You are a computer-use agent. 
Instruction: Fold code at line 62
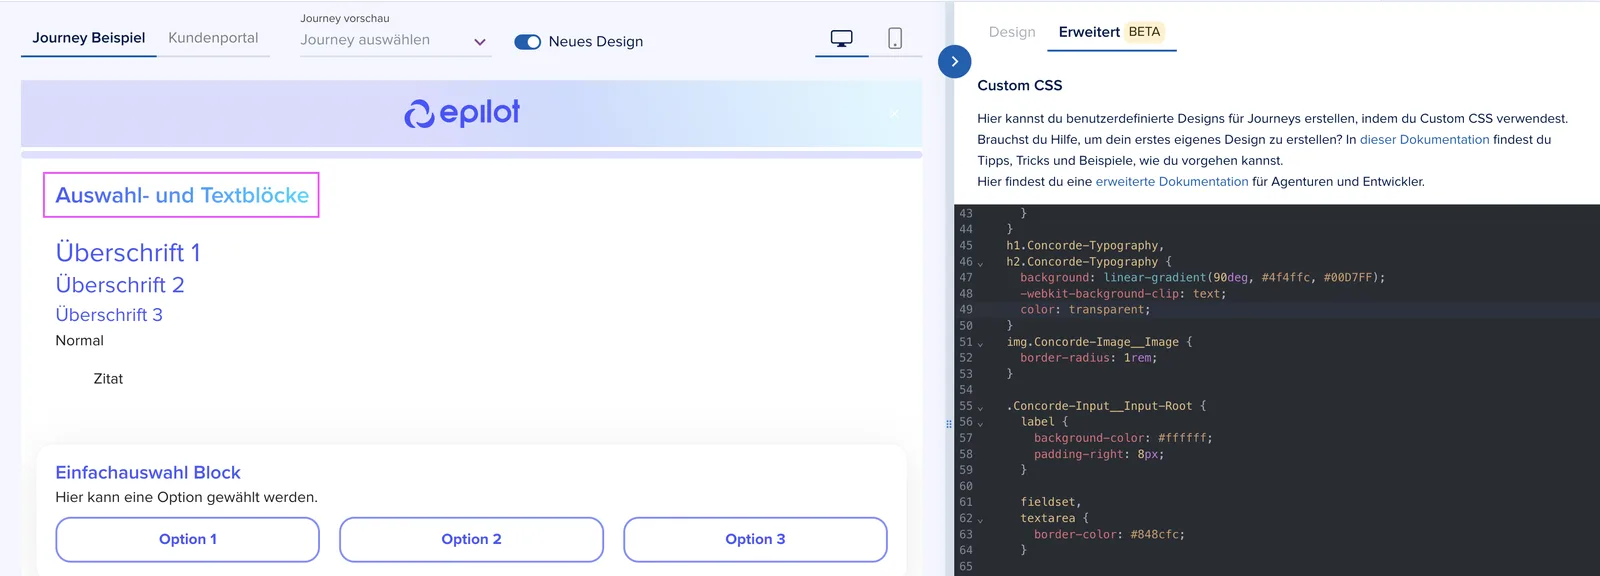click(x=980, y=519)
